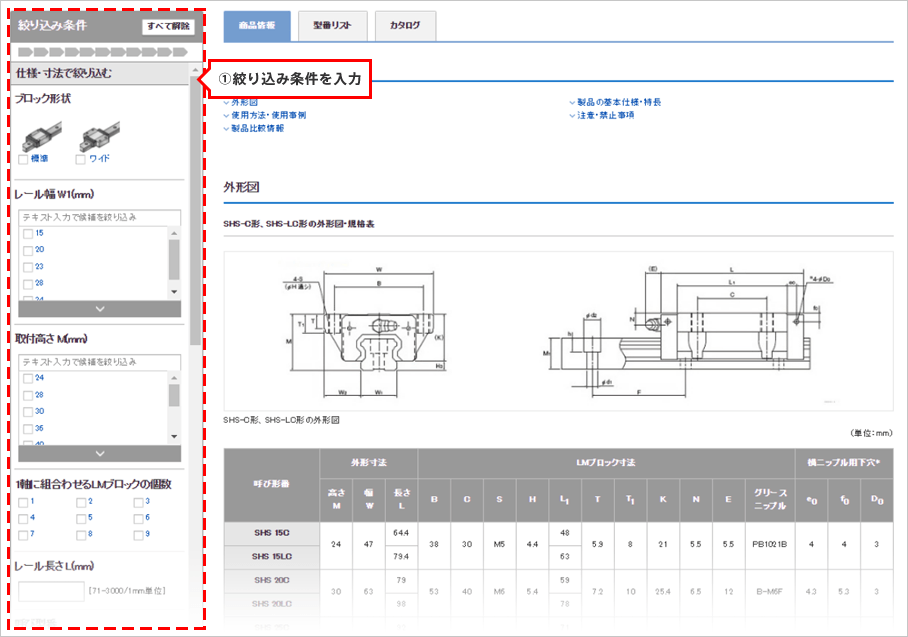This screenshot has width=908, height=637.
Task: Expand the 取付高さ M list with chevron bar
Action: 98,453
